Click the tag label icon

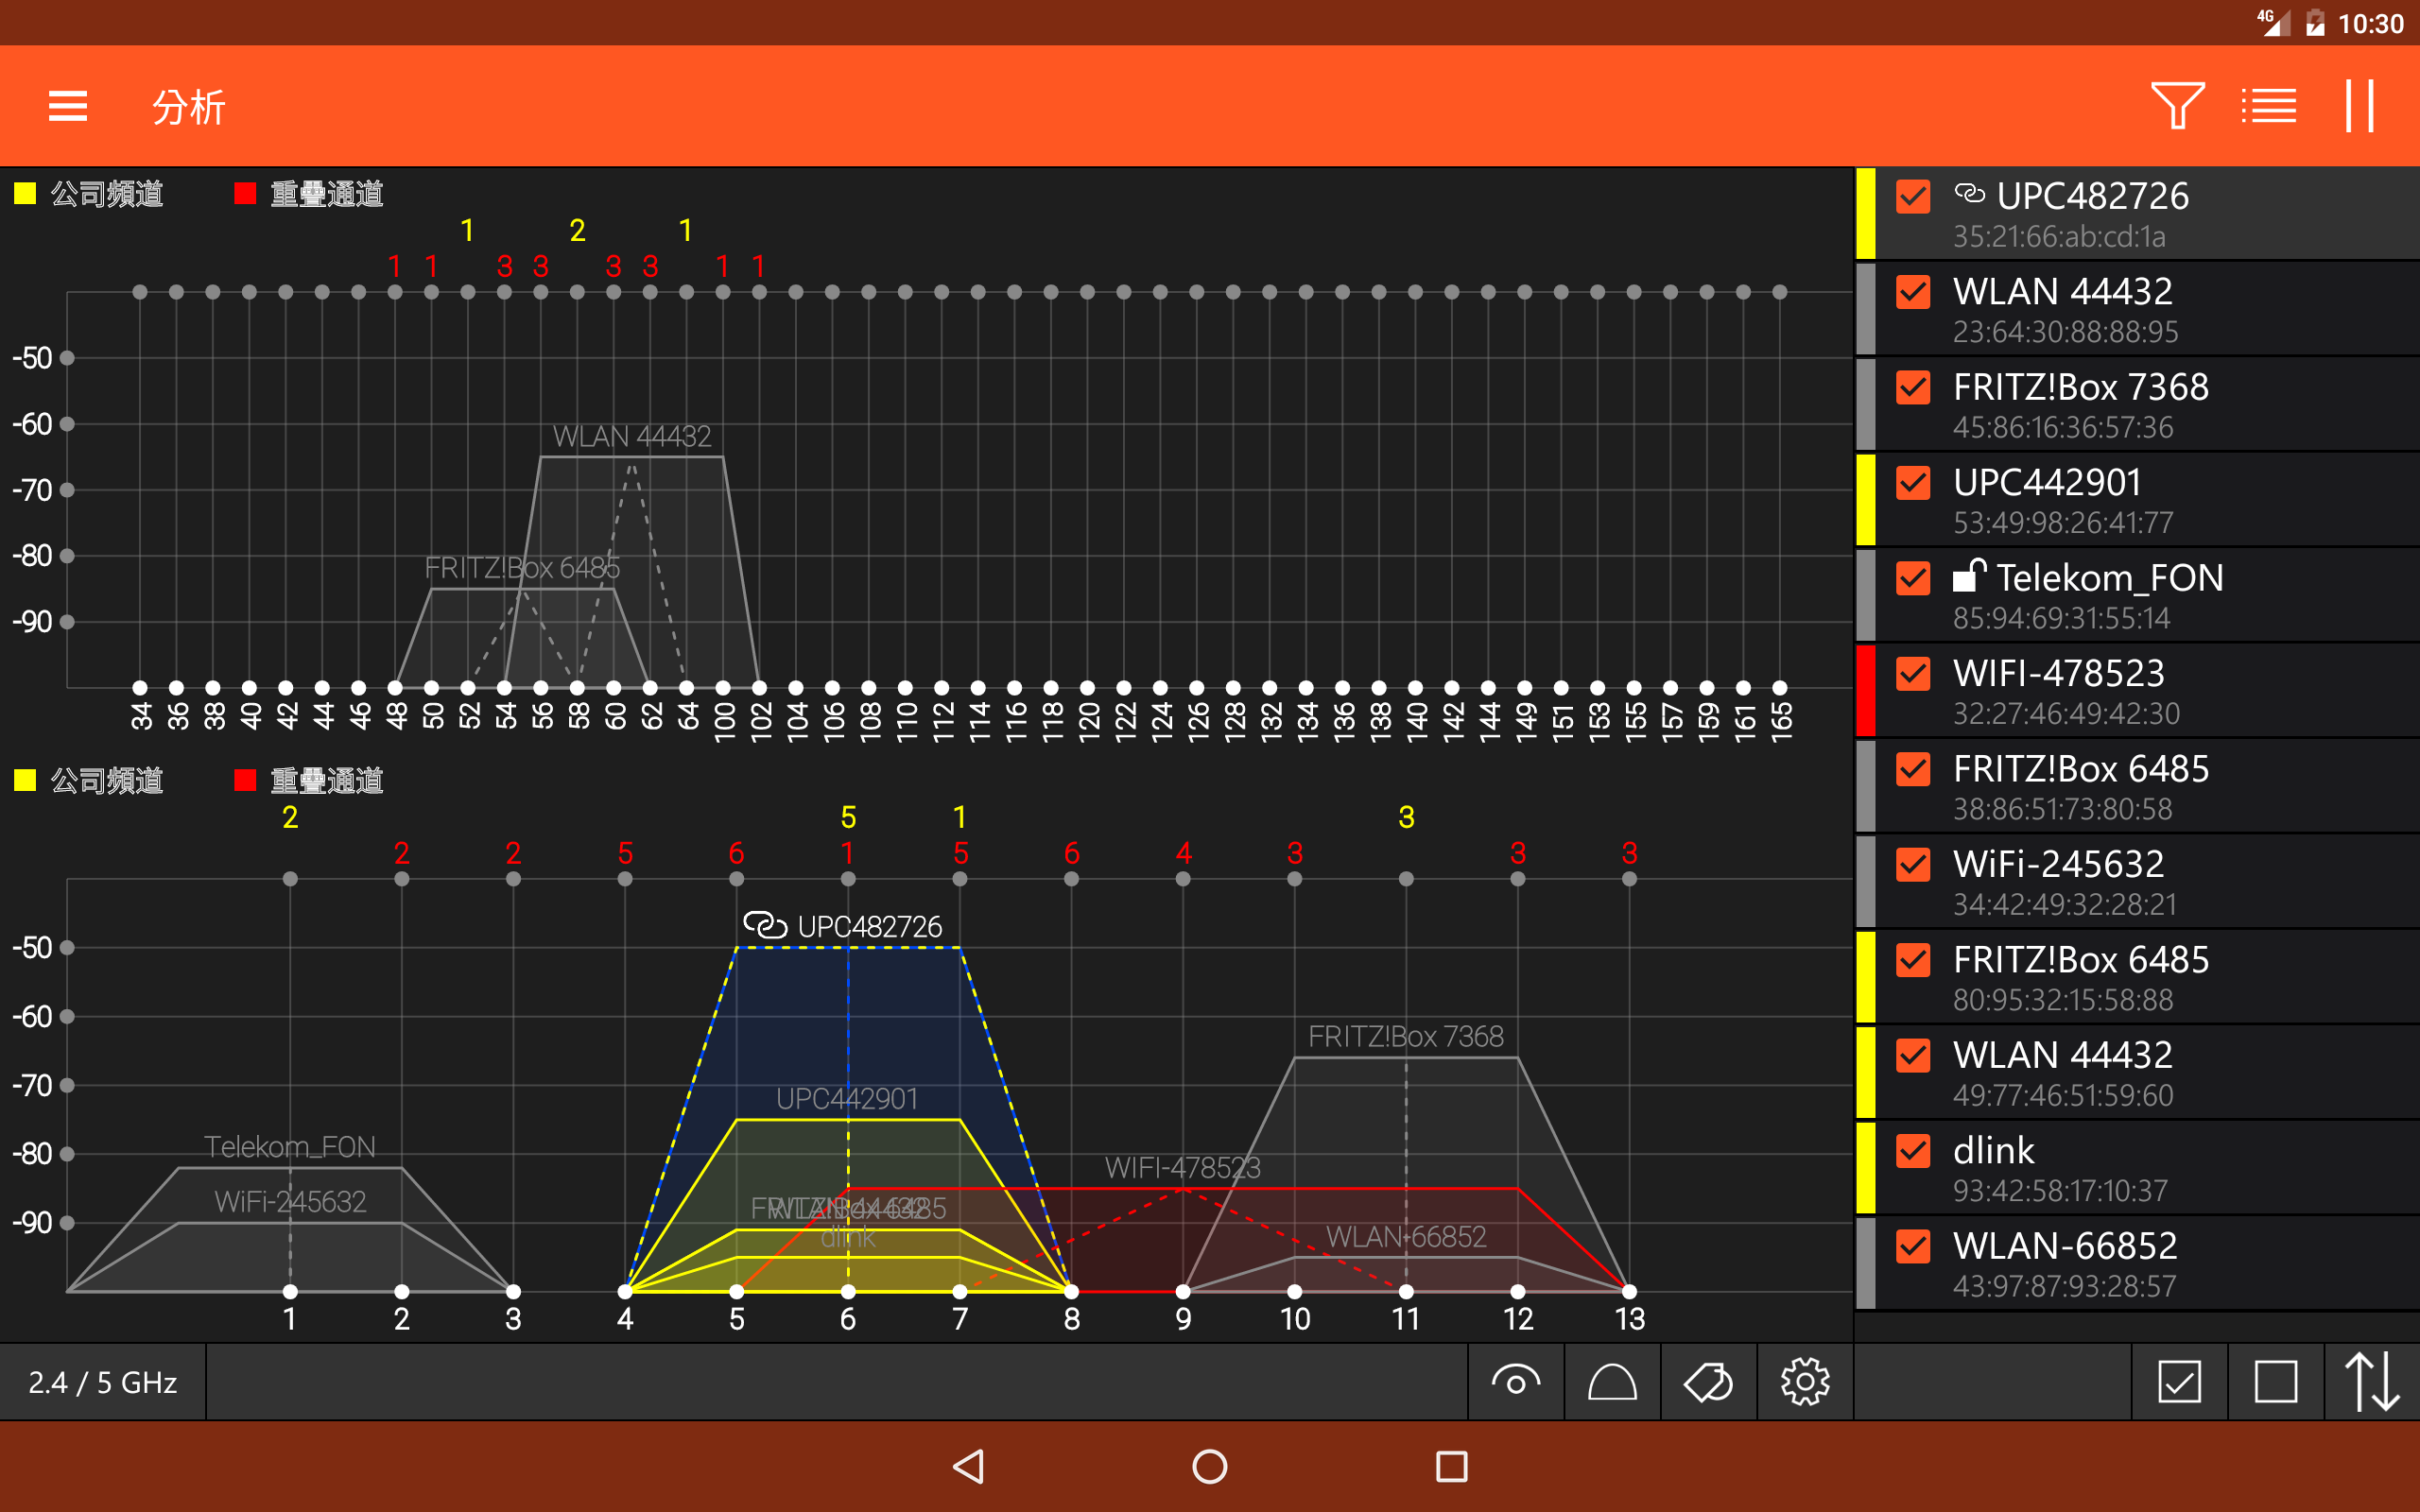click(1708, 1382)
